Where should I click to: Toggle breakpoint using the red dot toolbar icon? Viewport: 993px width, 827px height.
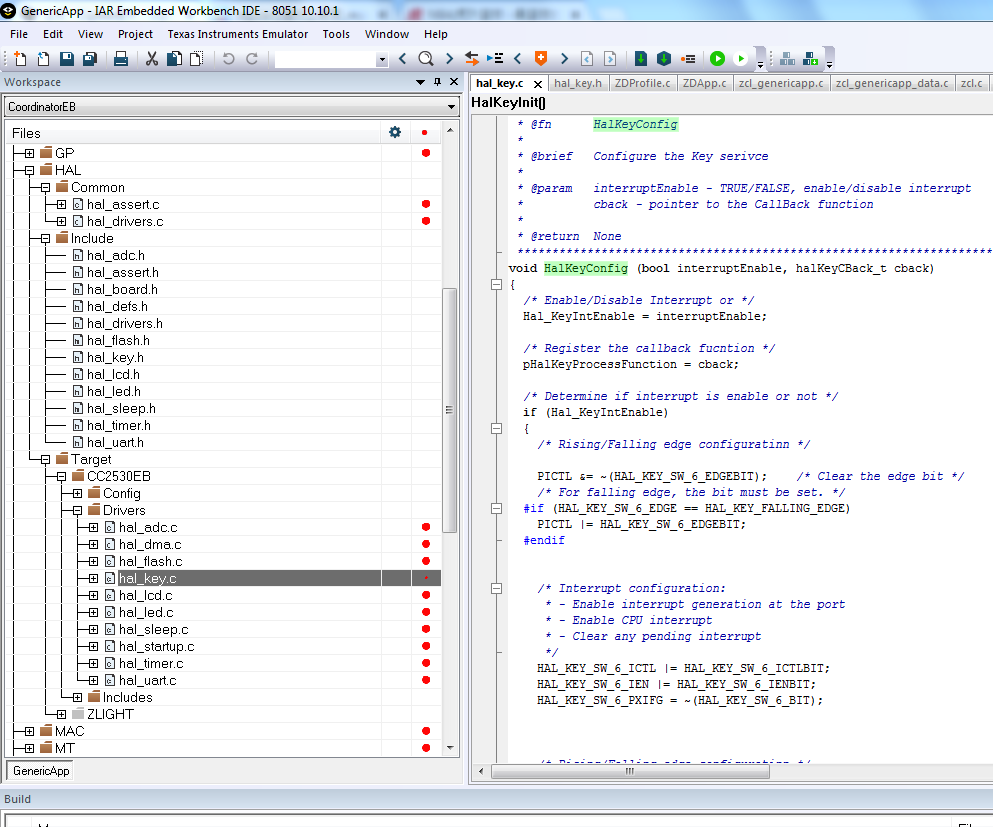tap(688, 59)
